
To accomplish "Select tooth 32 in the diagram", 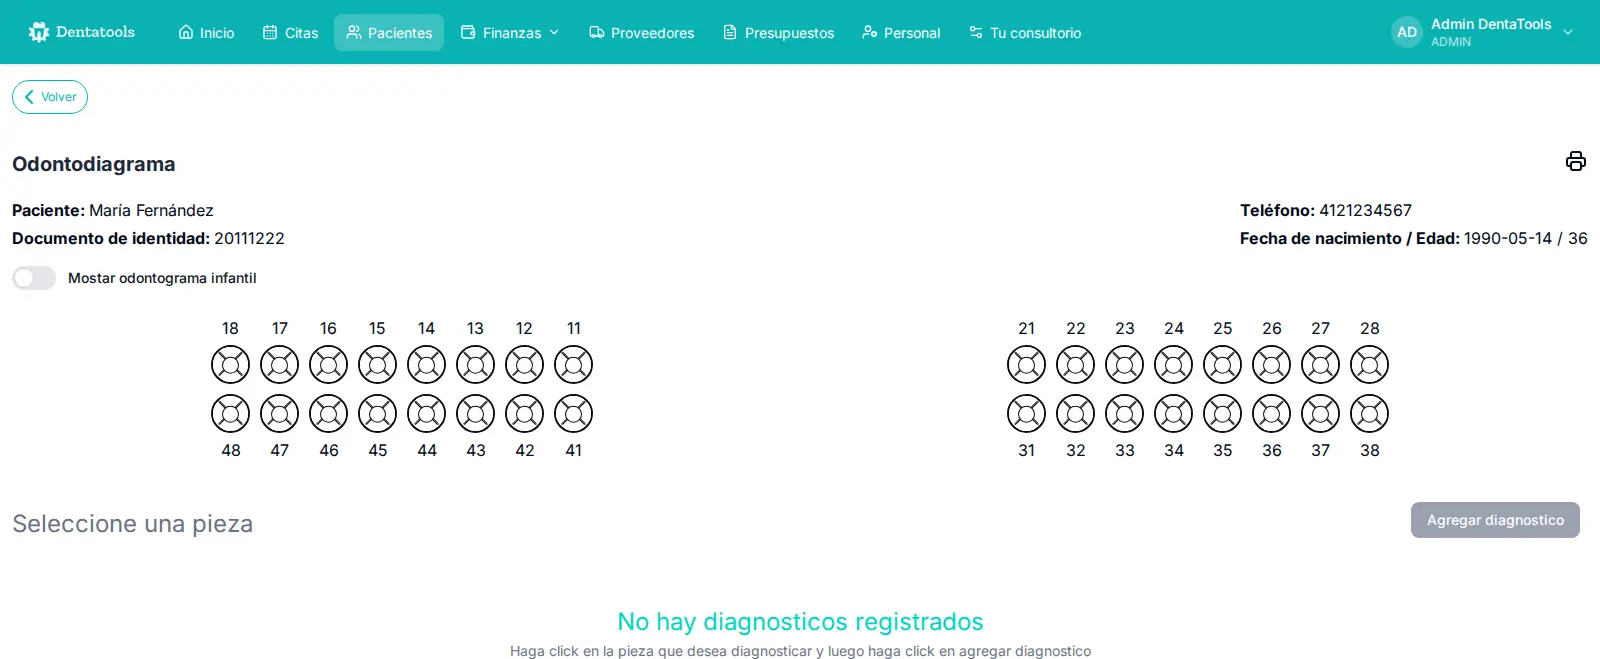I will (x=1075, y=413).
